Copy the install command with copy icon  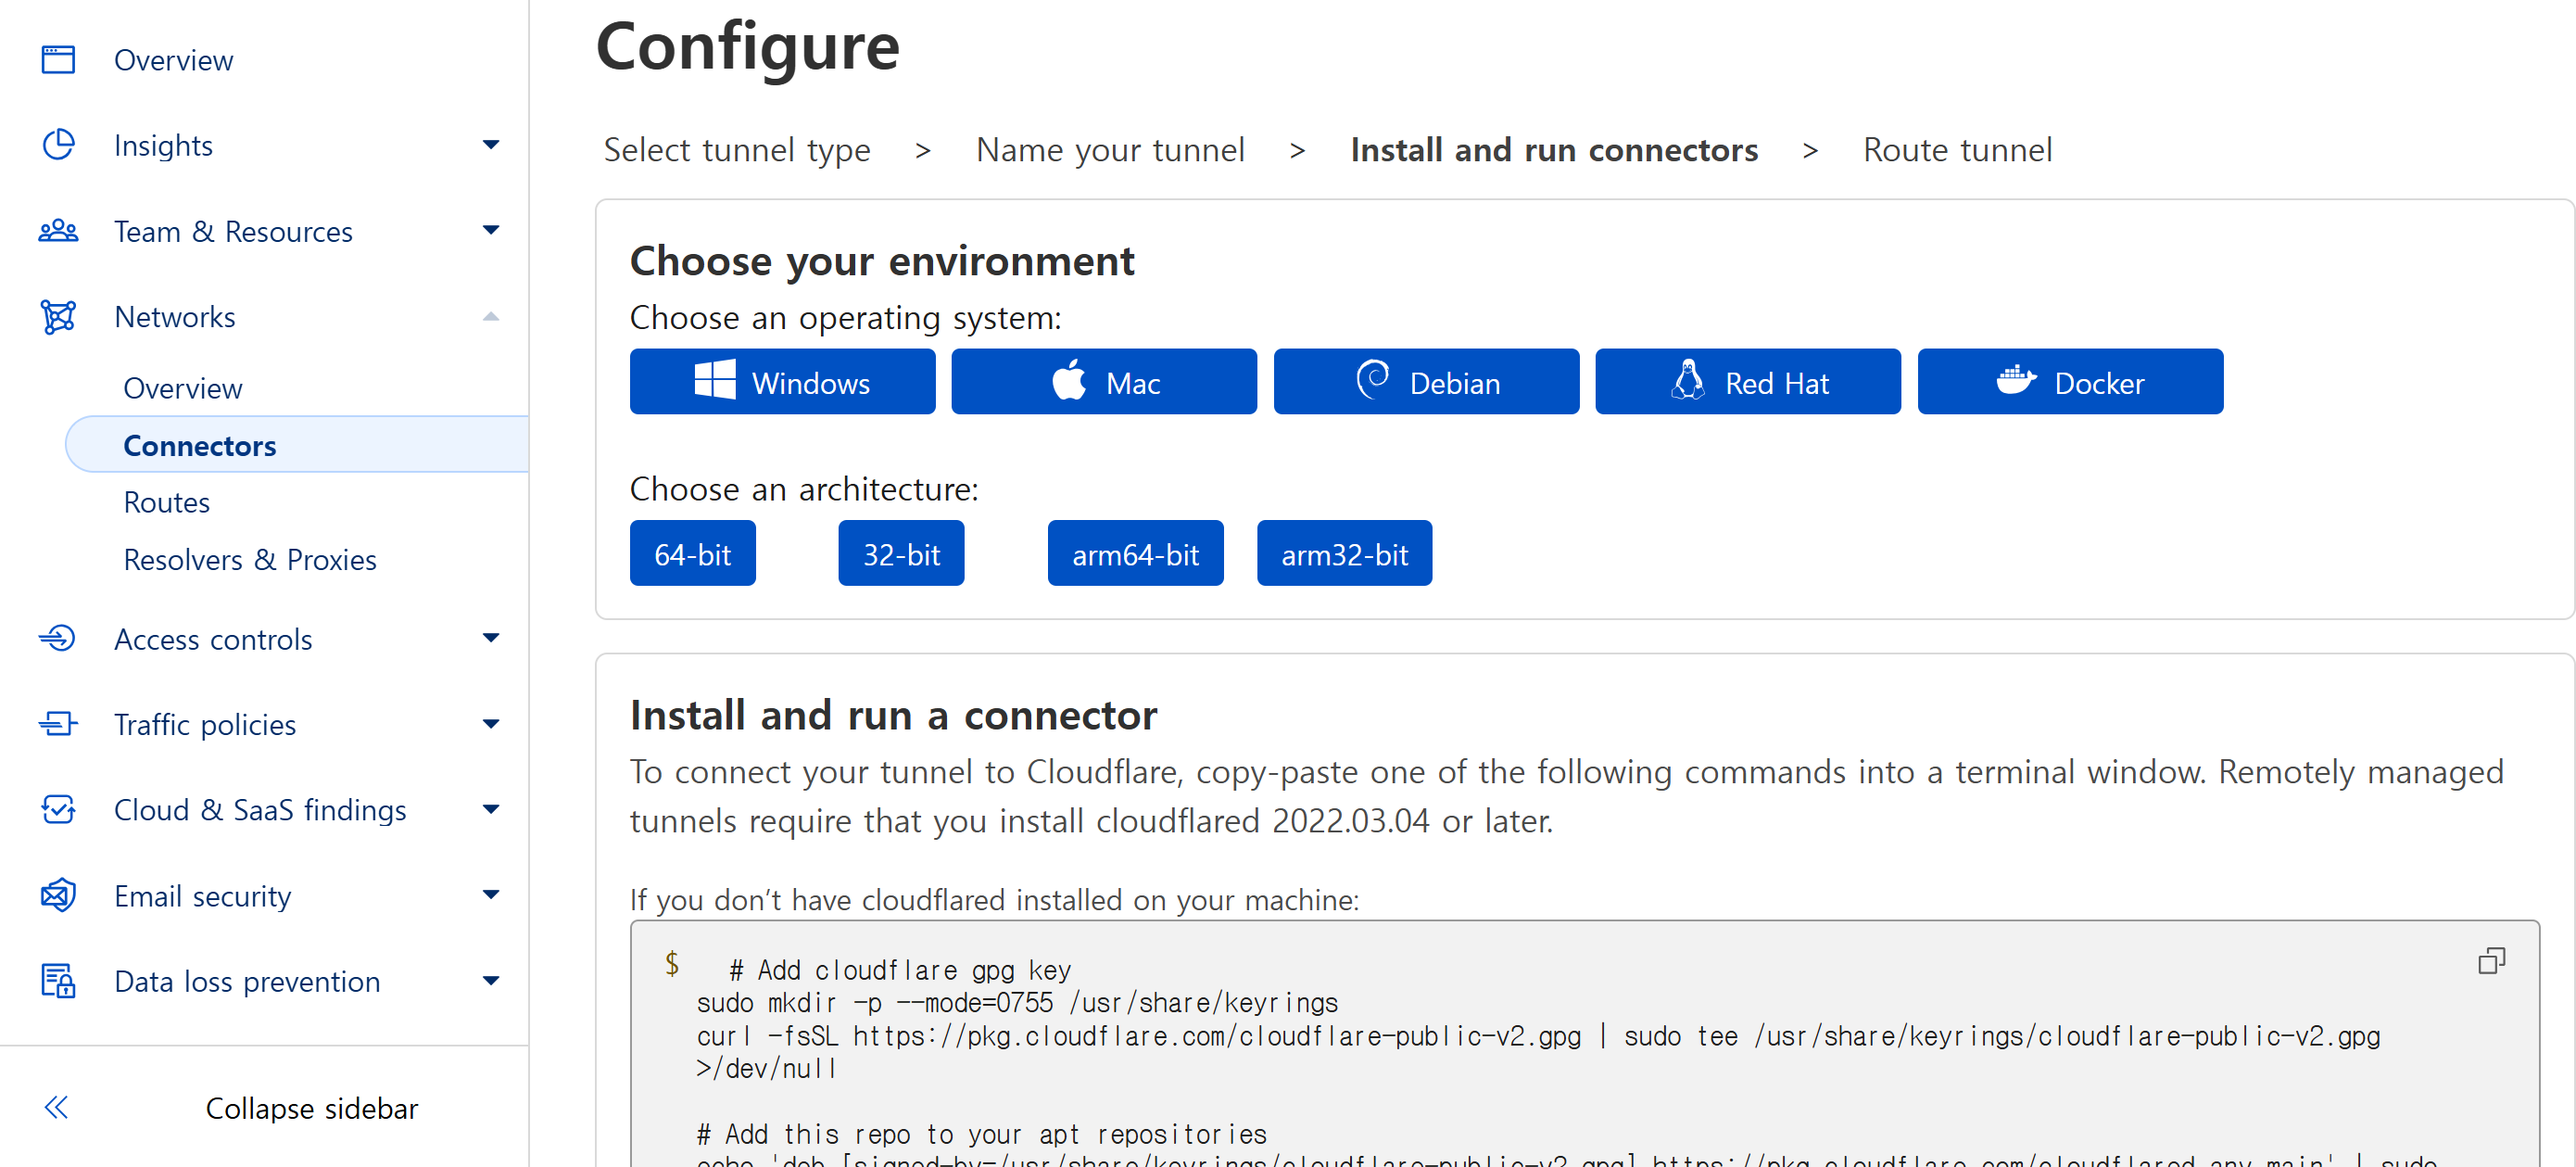coord(2491,961)
